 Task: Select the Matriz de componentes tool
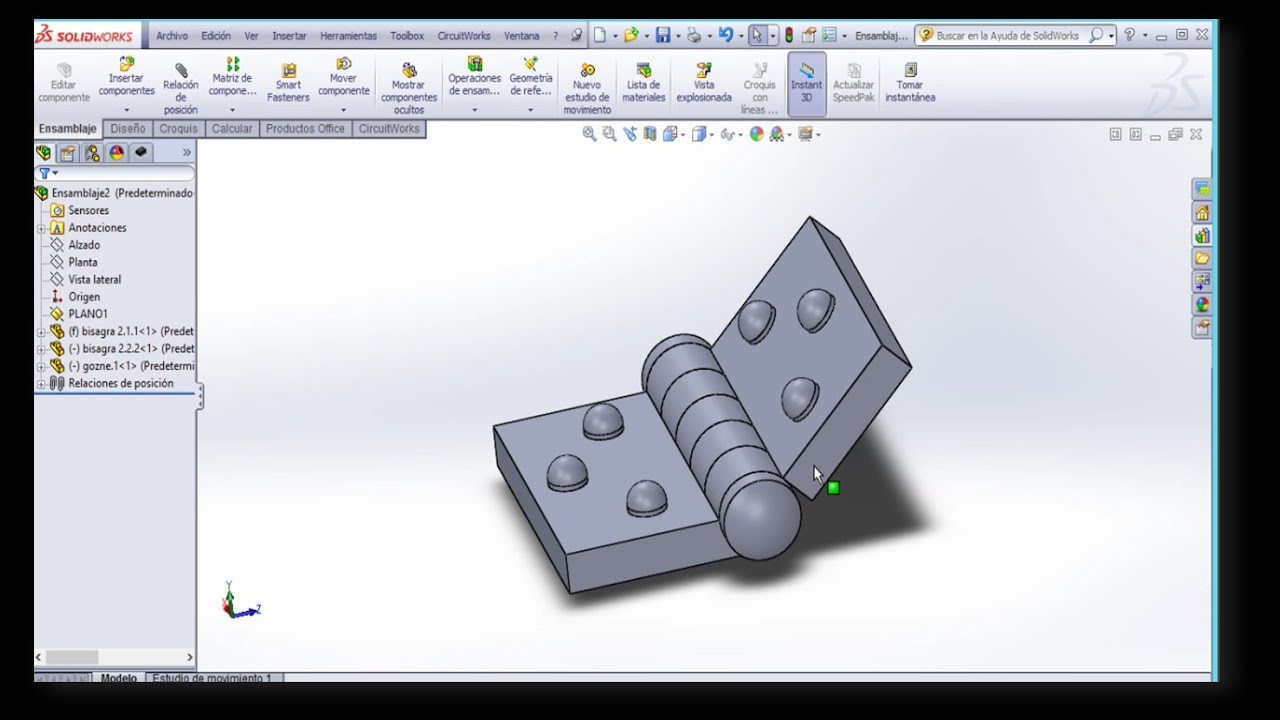(233, 78)
